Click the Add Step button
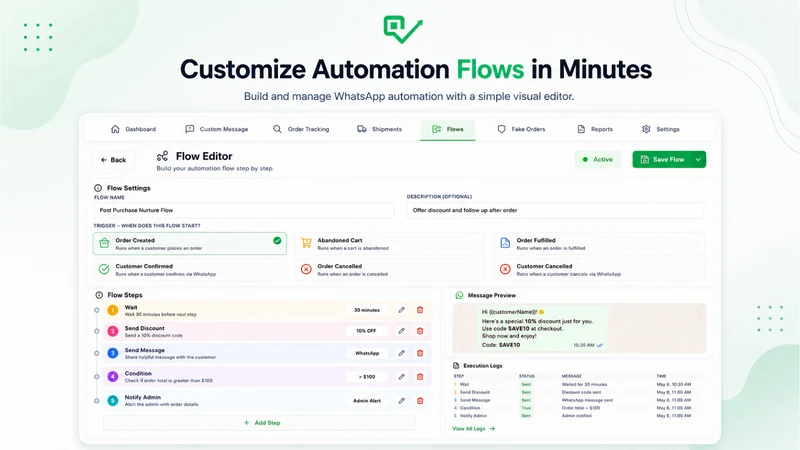The width and height of the screenshot is (800, 450). (259, 423)
